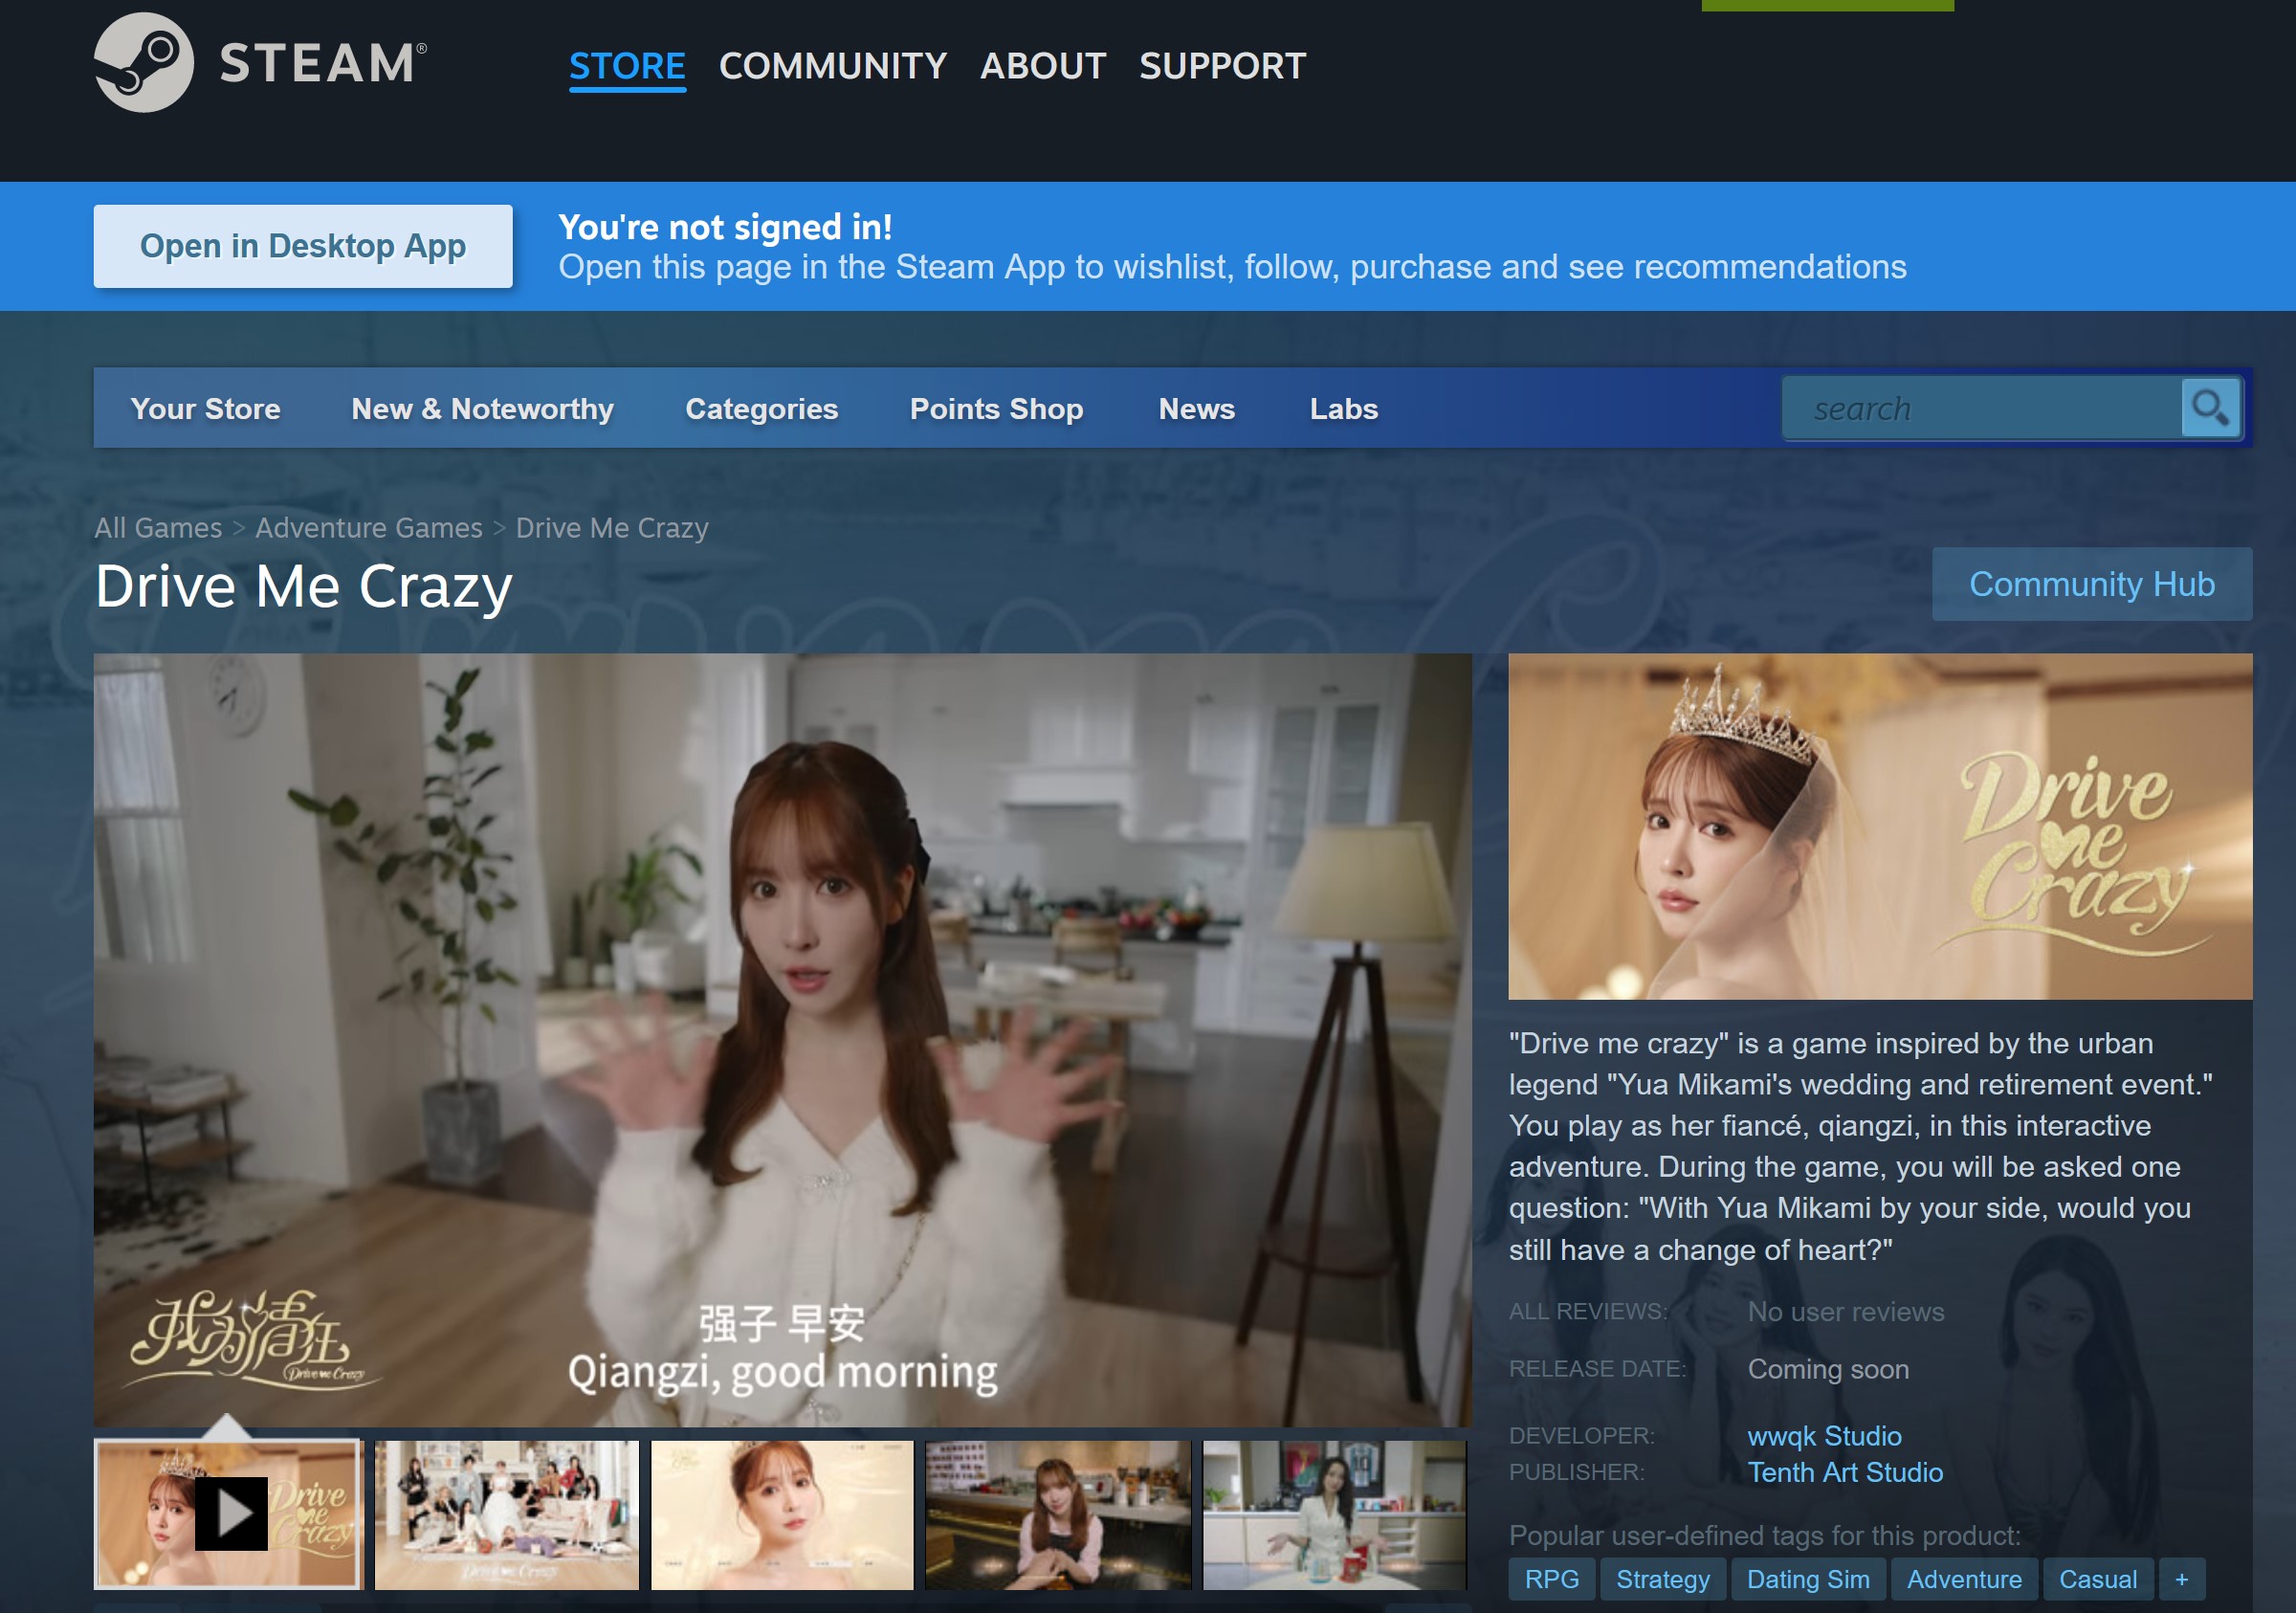Select the Adventure tag
The image size is (2296, 1613).
click(x=1964, y=1579)
